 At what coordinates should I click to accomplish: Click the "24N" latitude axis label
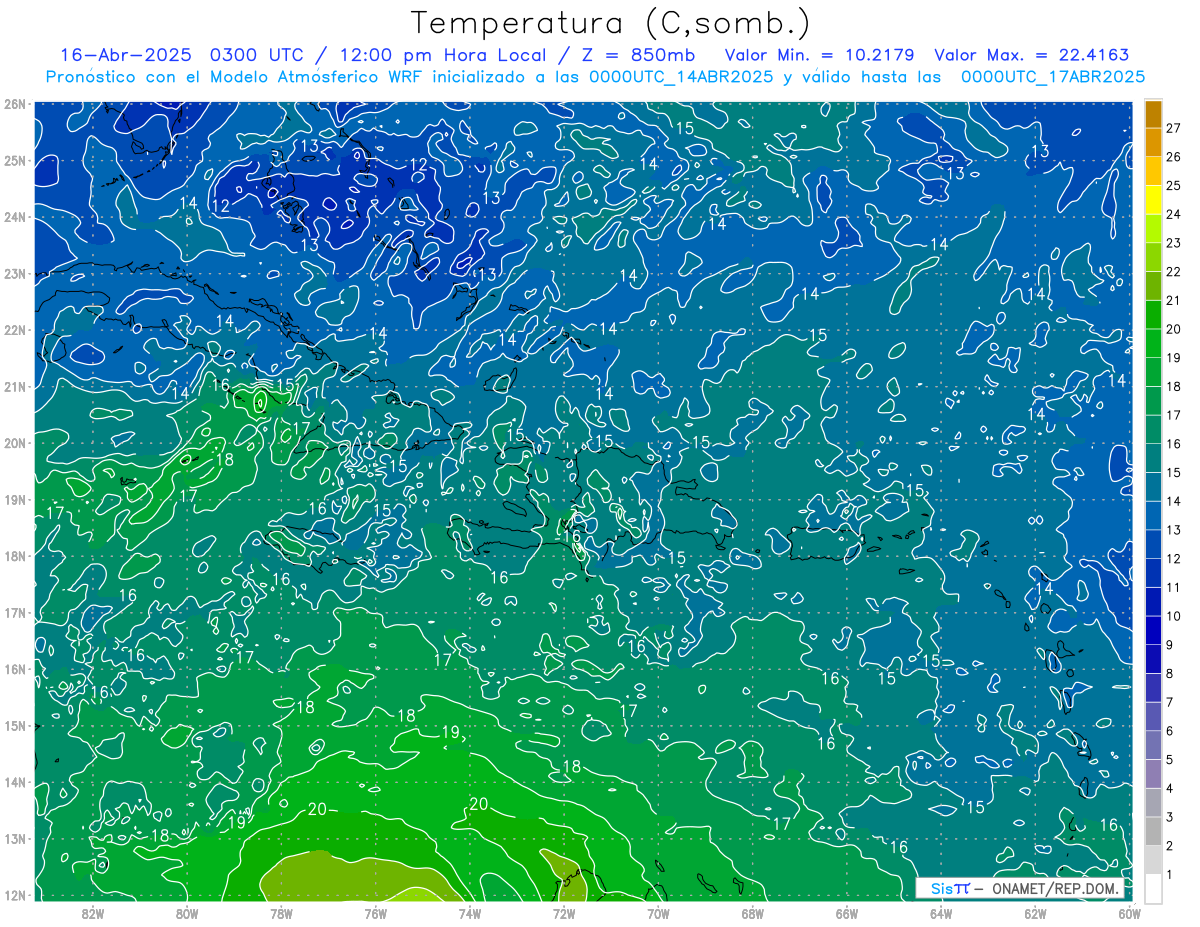coord(14,217)
